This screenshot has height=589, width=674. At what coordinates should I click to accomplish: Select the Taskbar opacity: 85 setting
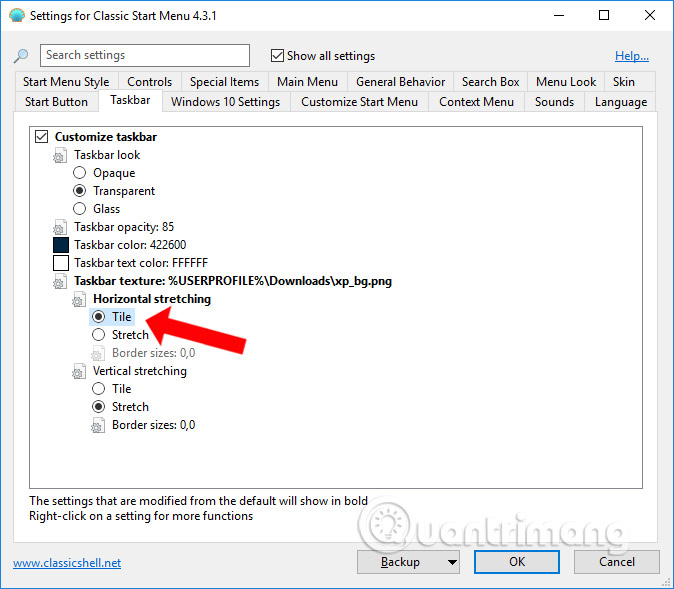click(124, 227)
